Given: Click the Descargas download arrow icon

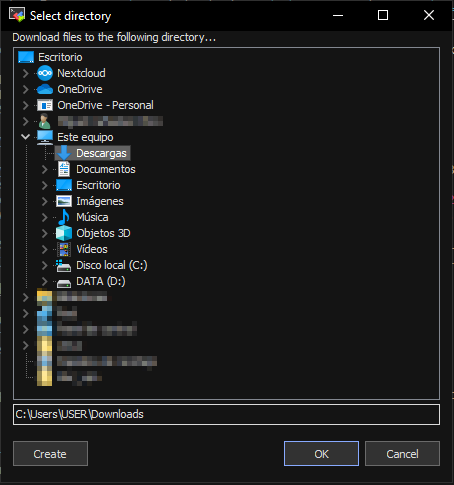Looking at the screenshot, I should coord(64,153).
